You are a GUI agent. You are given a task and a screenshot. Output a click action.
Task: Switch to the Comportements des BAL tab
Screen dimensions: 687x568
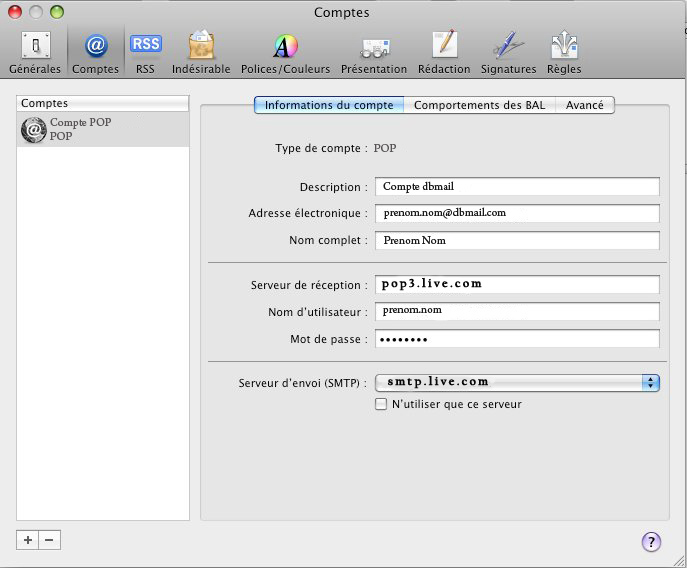click(x=479, y=105)
